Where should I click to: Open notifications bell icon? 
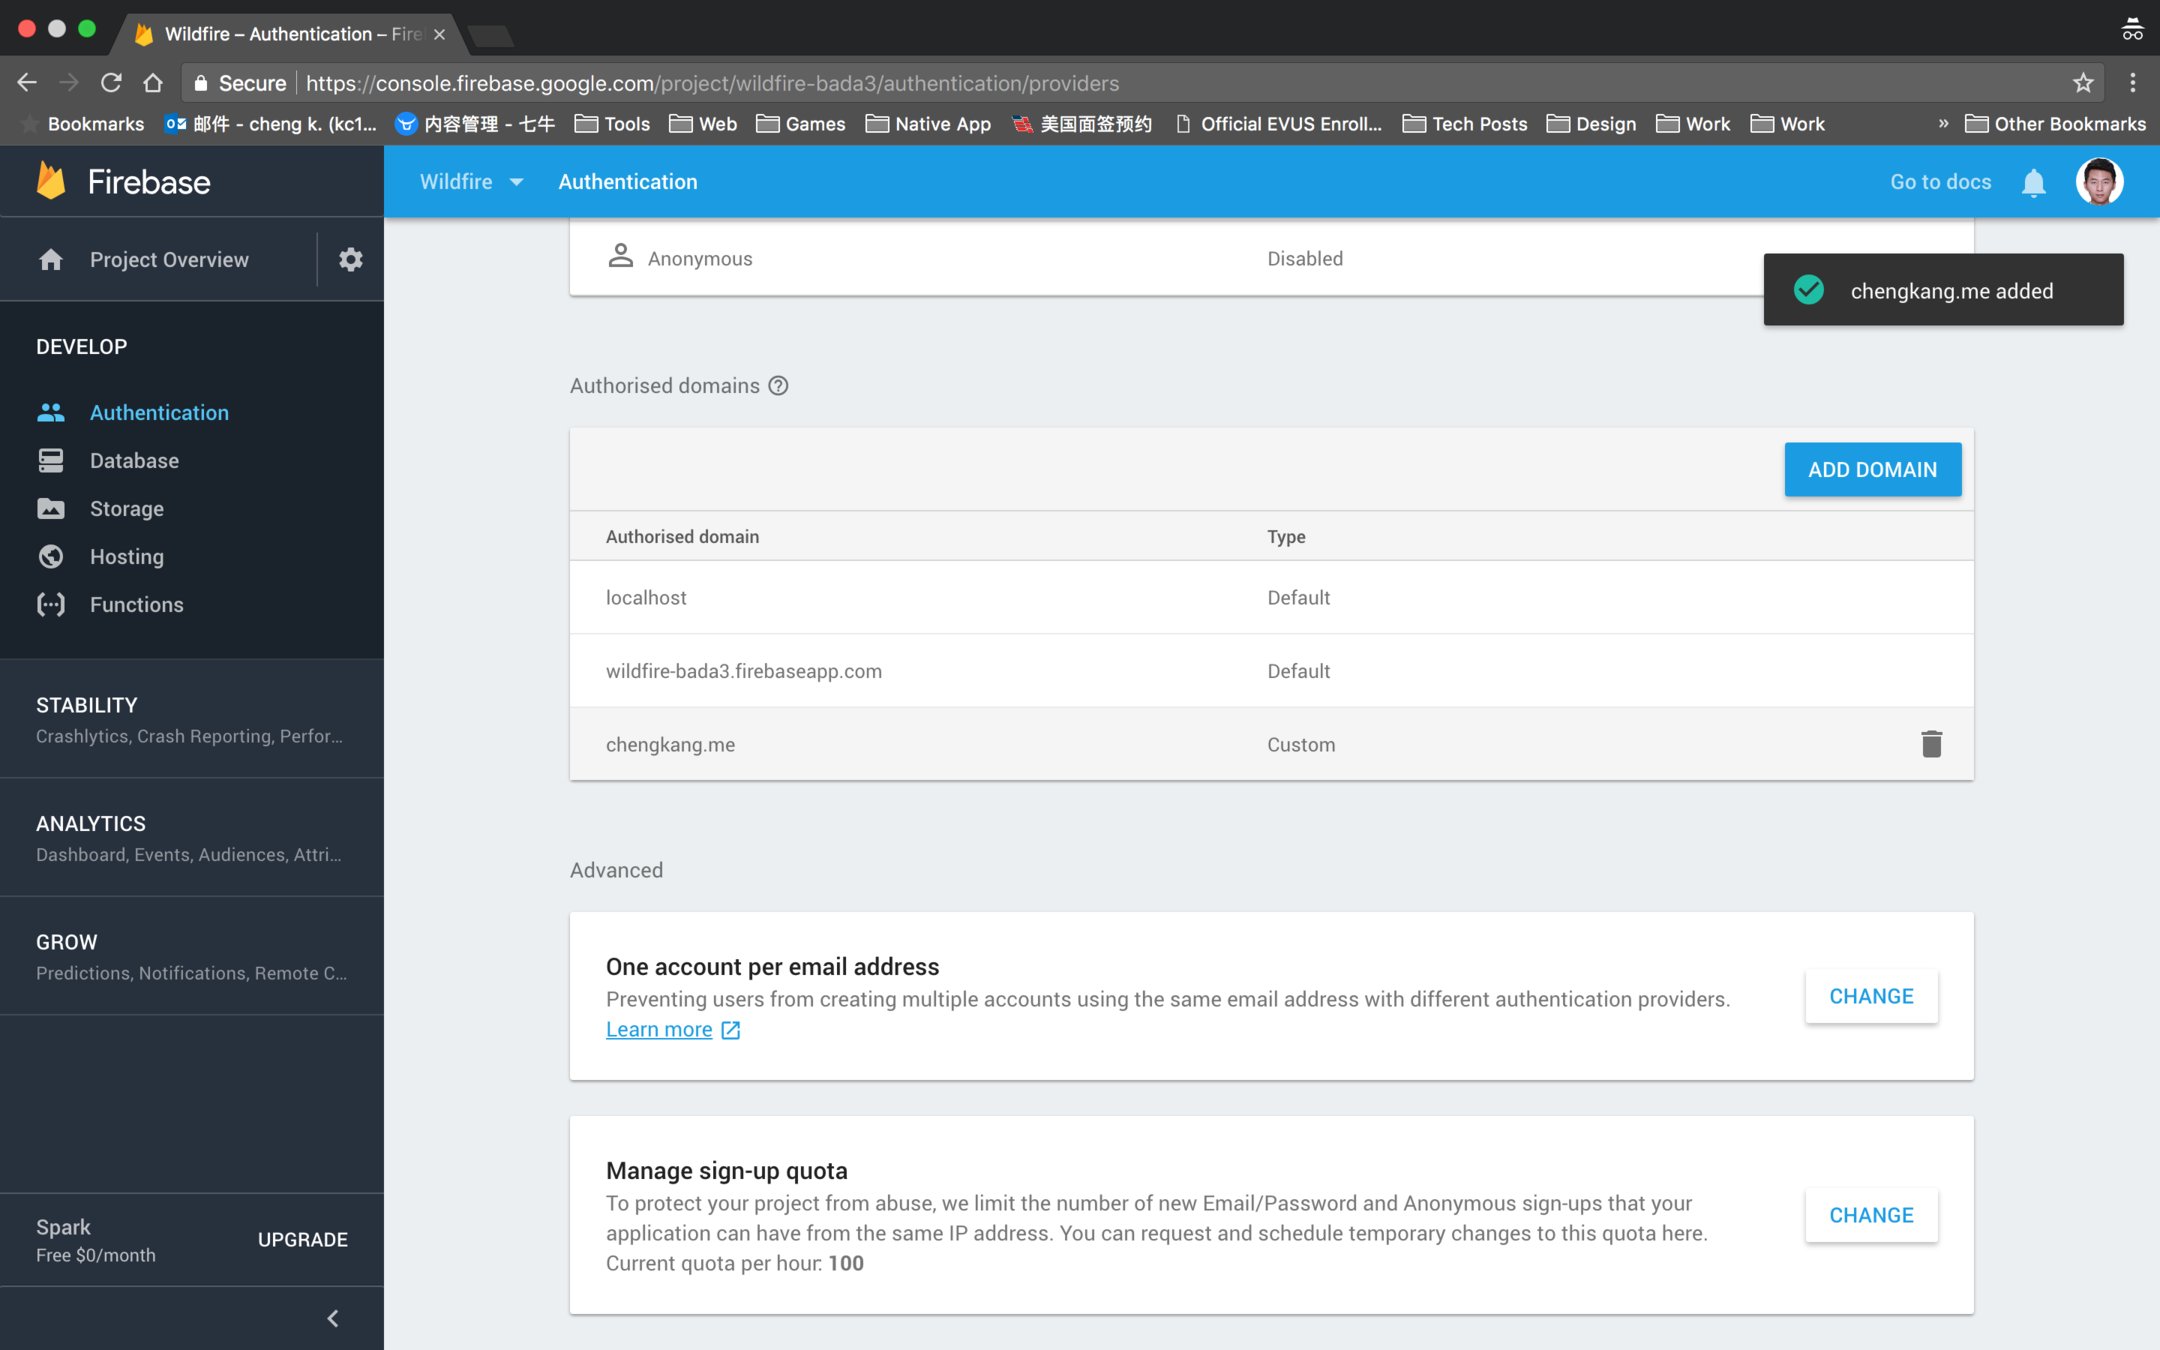coord(2033,183)
